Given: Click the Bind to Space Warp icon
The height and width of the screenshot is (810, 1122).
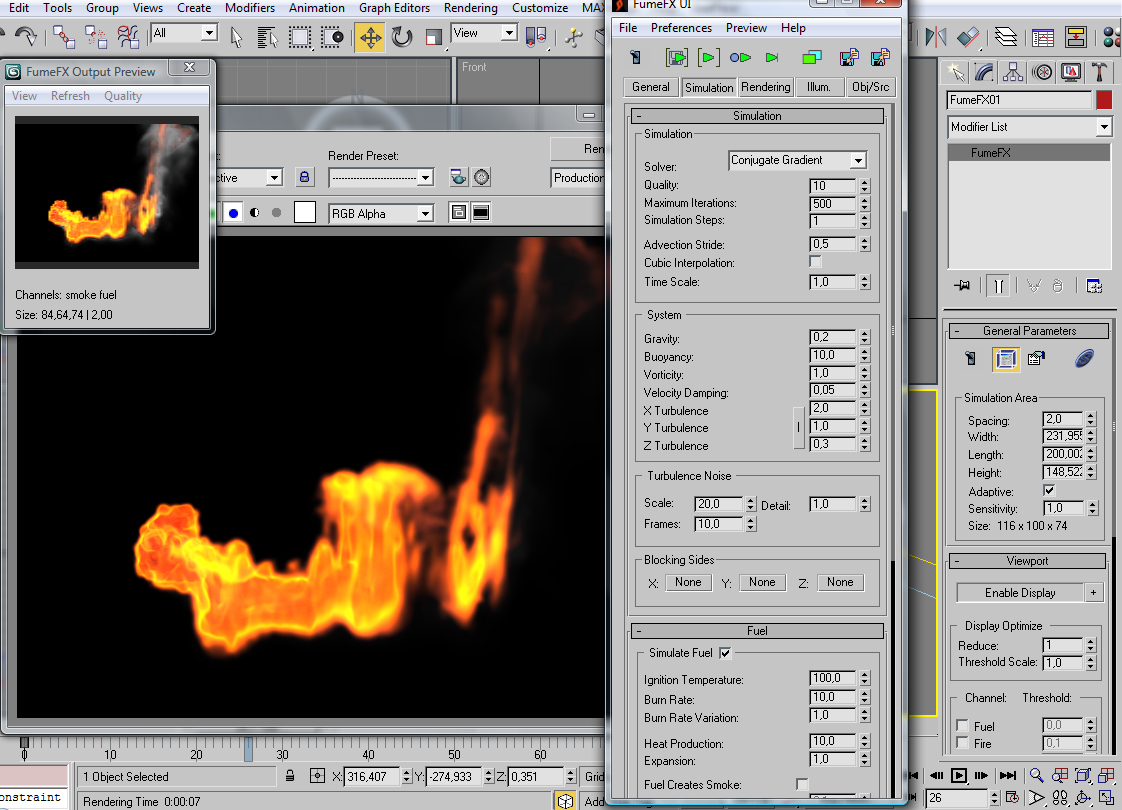Looking at the screenshot, I should (127, 36).
